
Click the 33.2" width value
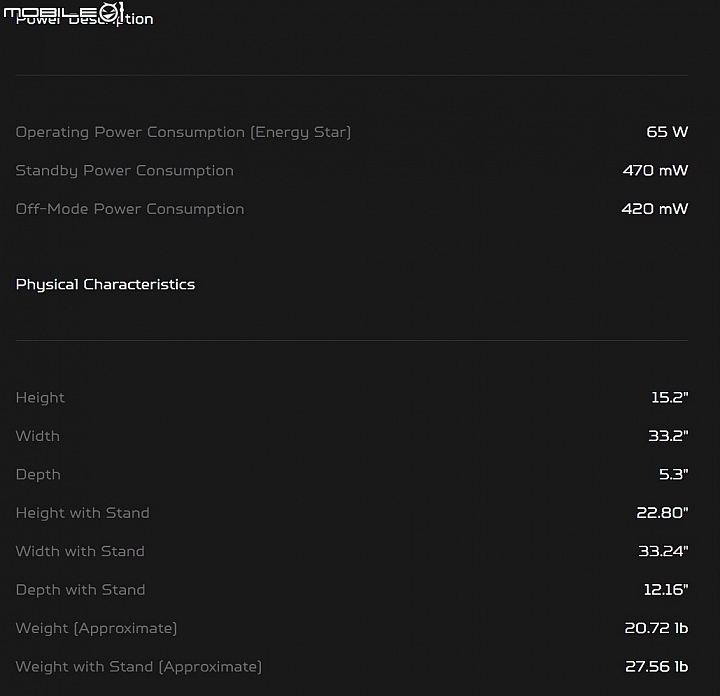click(668, 435)
